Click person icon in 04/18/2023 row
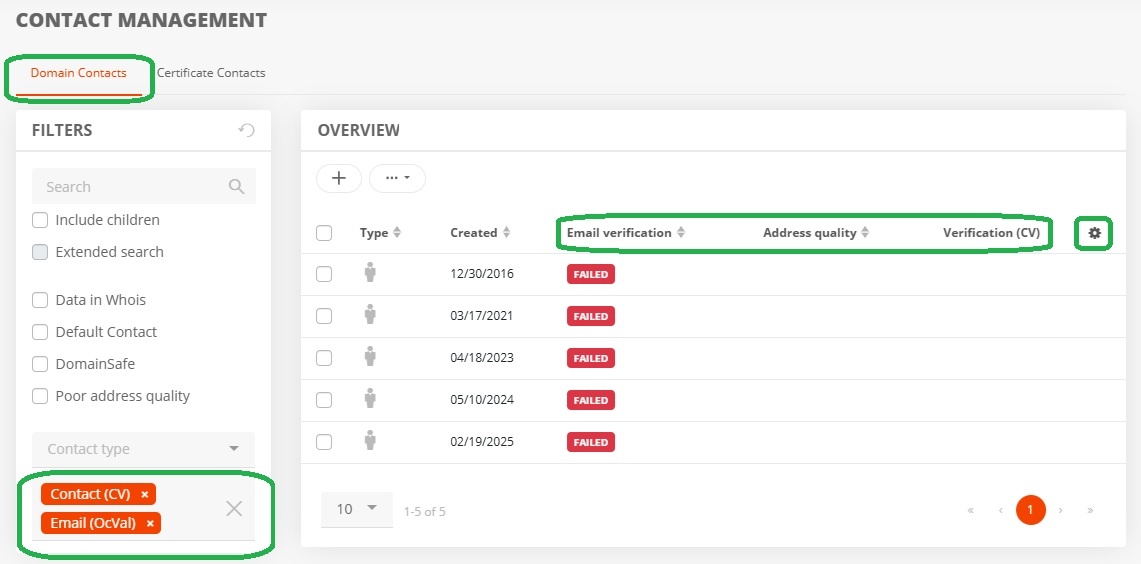 (x=370, y=357)
